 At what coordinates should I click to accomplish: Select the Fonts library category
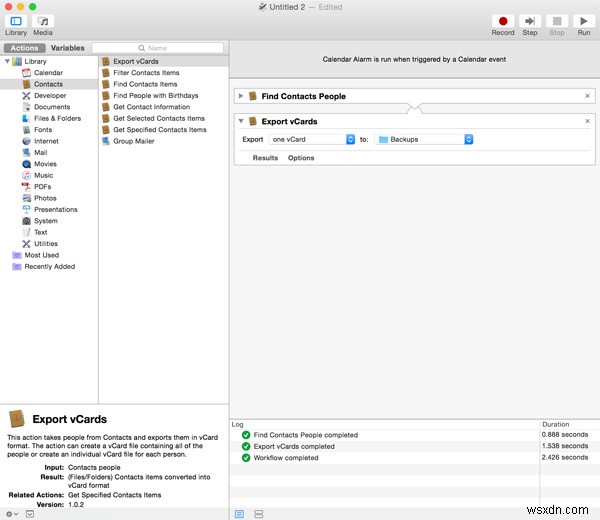click(x=43, y=130)
